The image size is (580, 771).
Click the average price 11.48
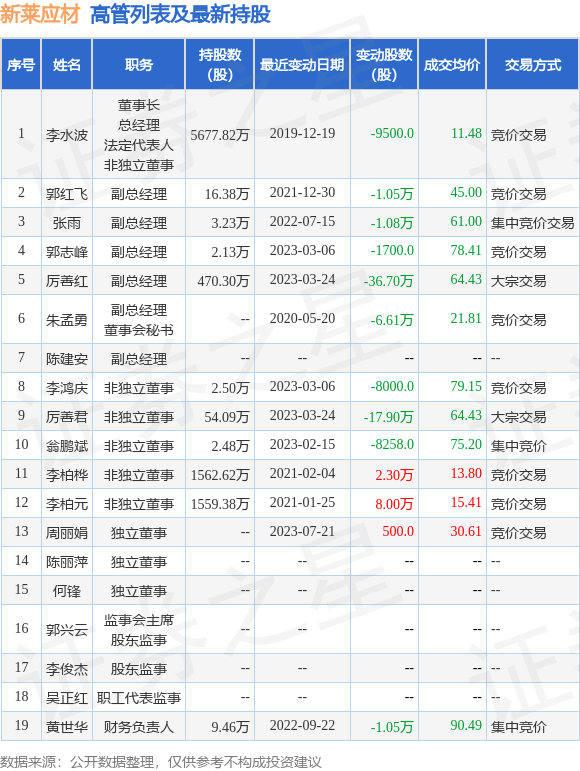tap(466, 133)
